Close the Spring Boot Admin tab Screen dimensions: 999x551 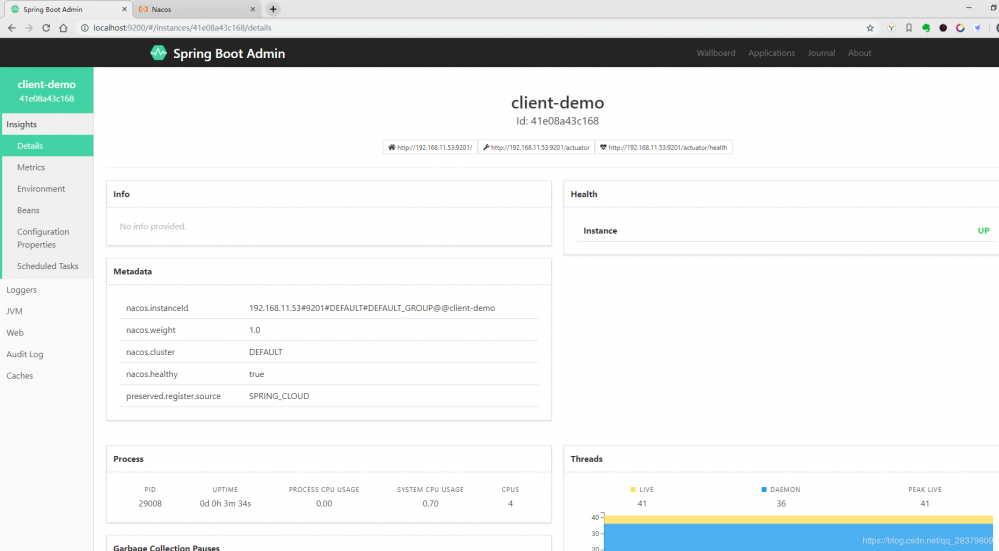click(124, 10)
